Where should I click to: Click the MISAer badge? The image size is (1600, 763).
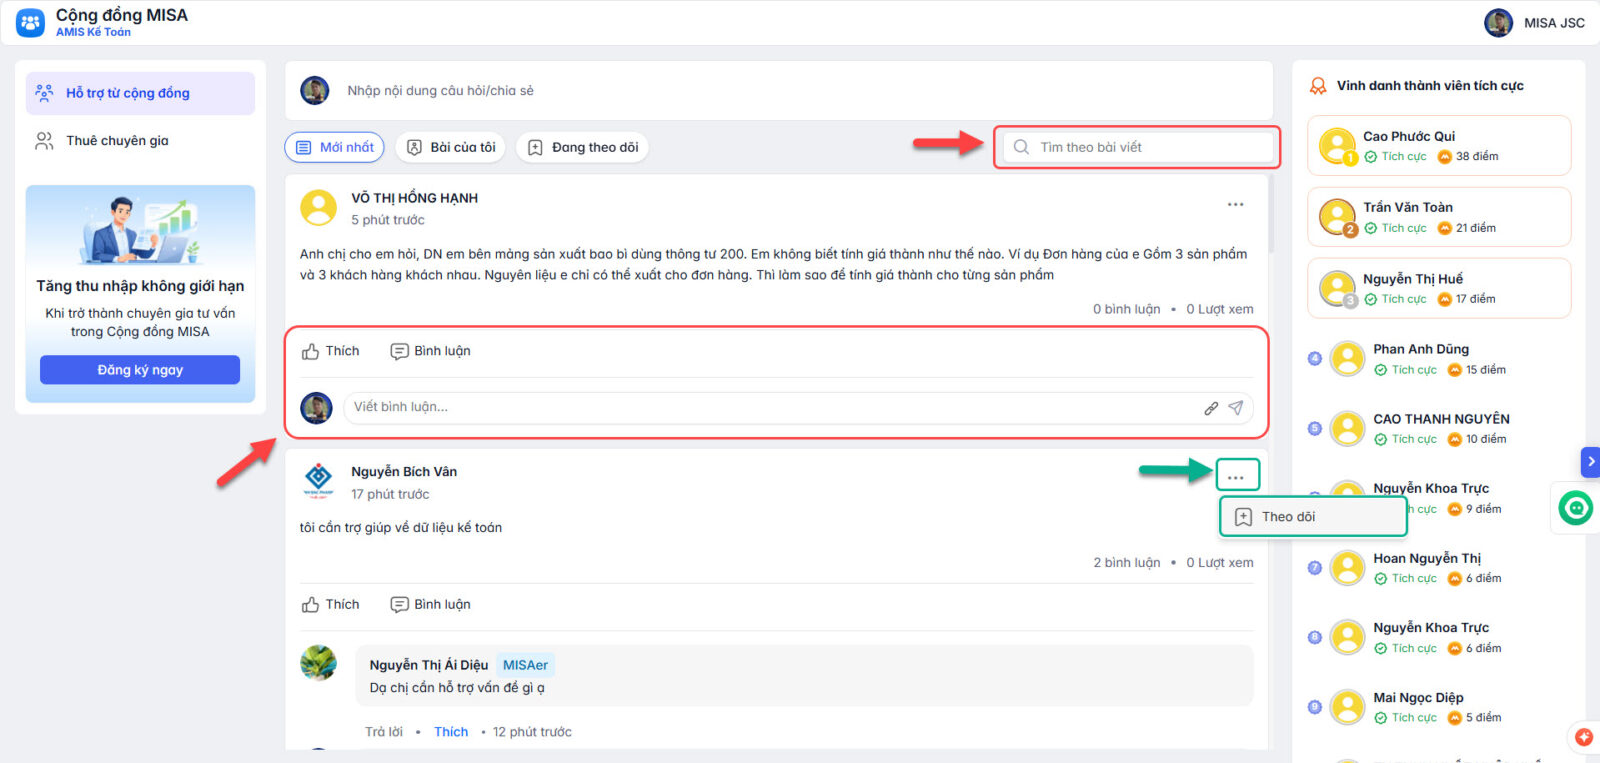tap(525, 665)
